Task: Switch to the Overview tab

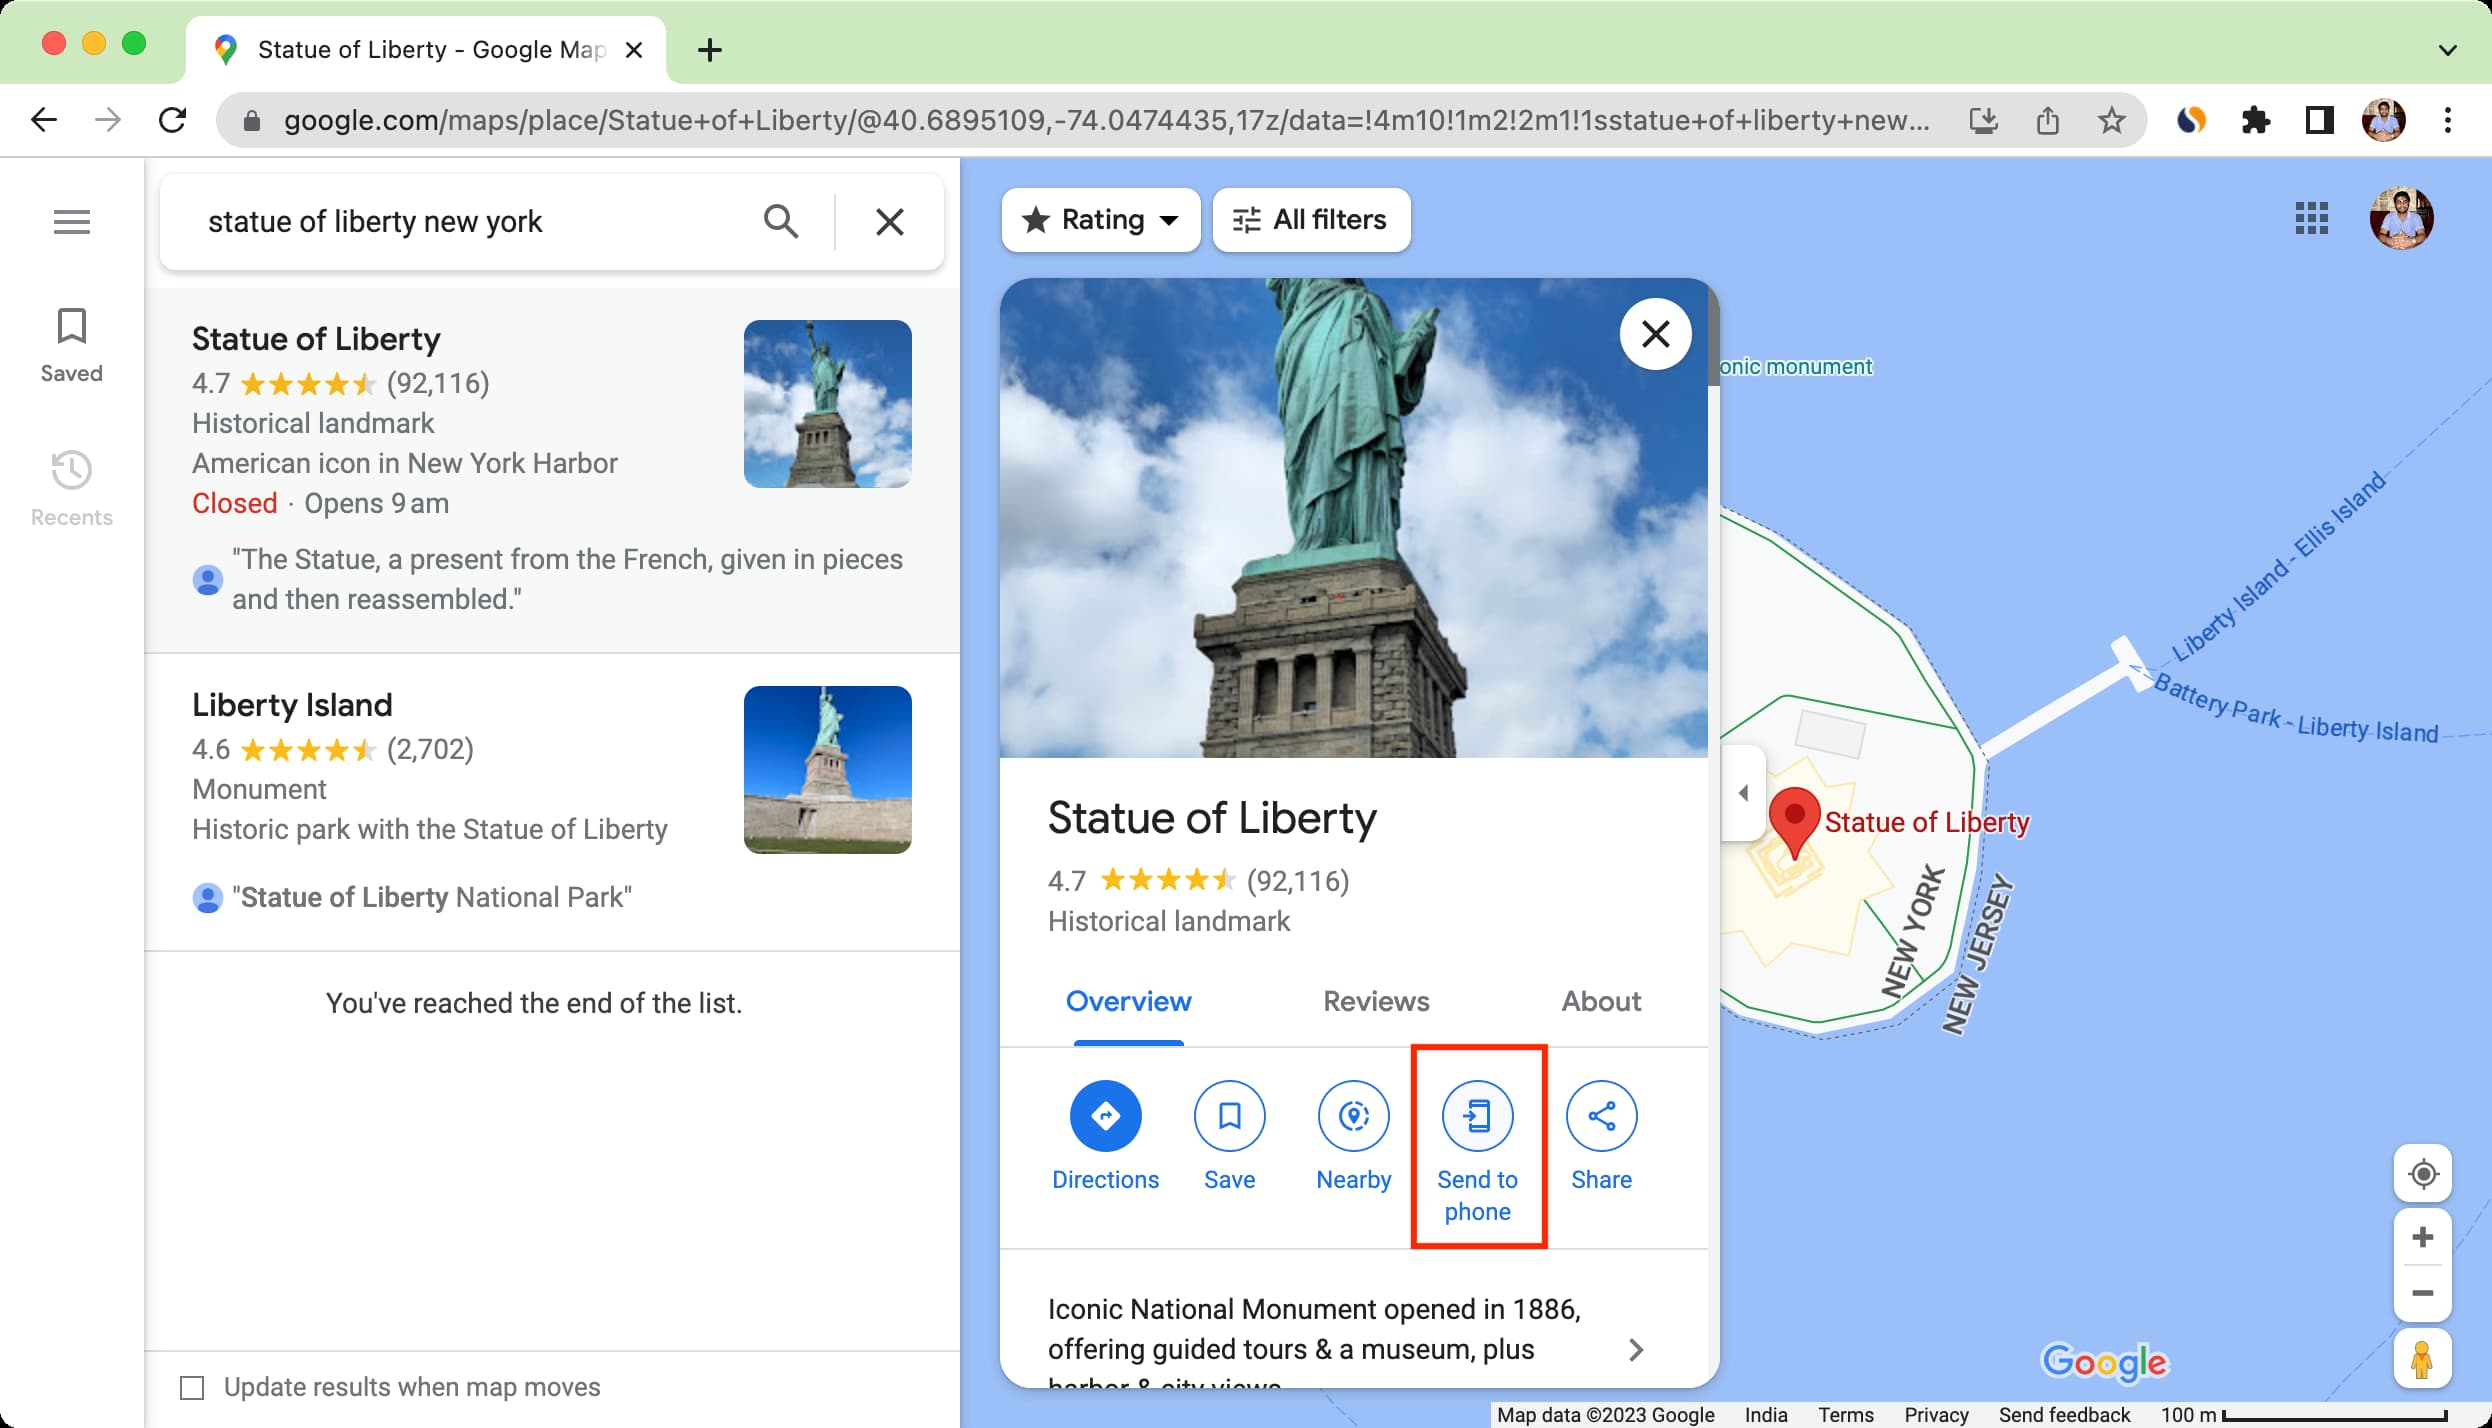Action: point(1128,1002)
